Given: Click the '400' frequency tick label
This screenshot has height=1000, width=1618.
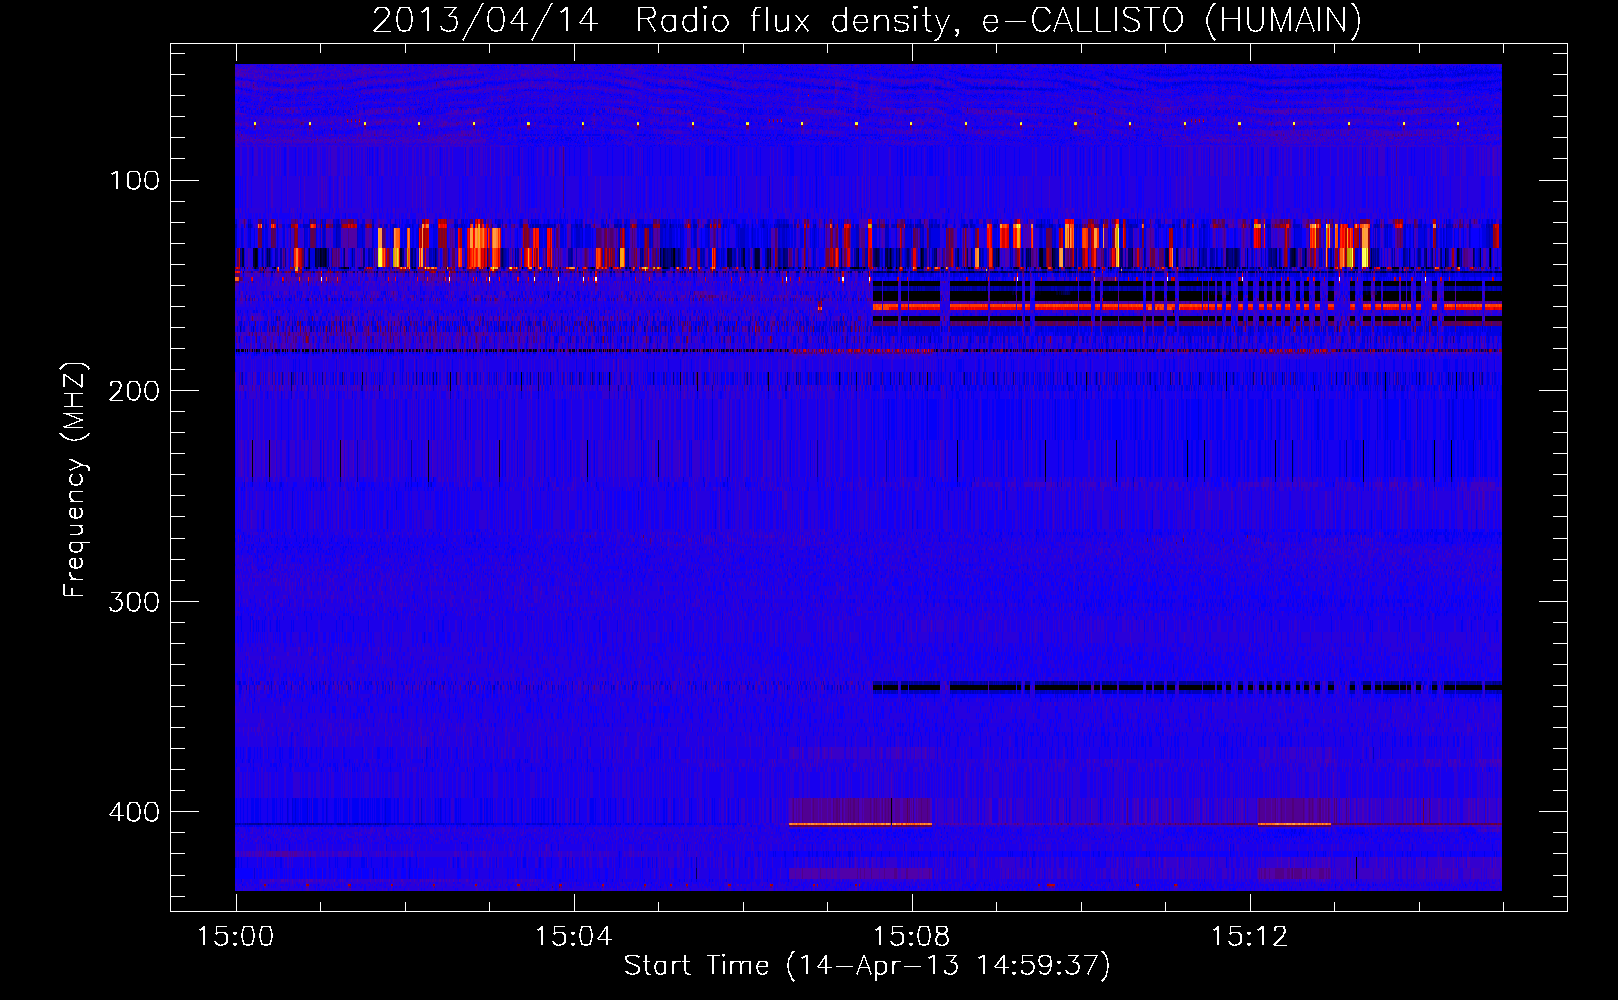Looking at the screenshot, I should [135, 811].
